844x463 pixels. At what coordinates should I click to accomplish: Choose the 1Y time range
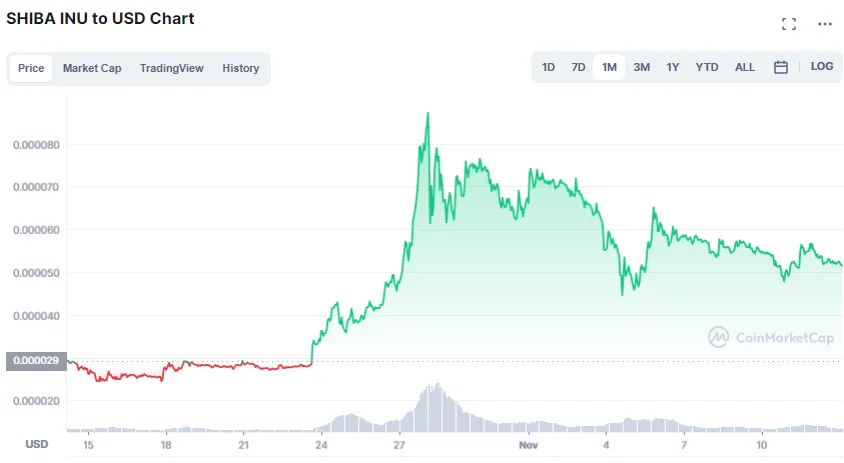pyautogui.click(x=673, y=67)
